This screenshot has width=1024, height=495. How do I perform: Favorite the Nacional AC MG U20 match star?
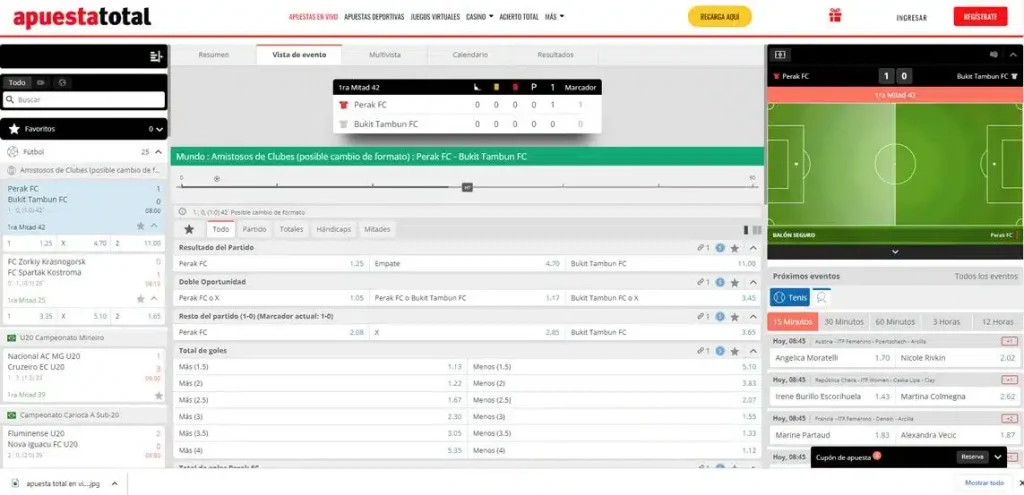tap(159, 395)
